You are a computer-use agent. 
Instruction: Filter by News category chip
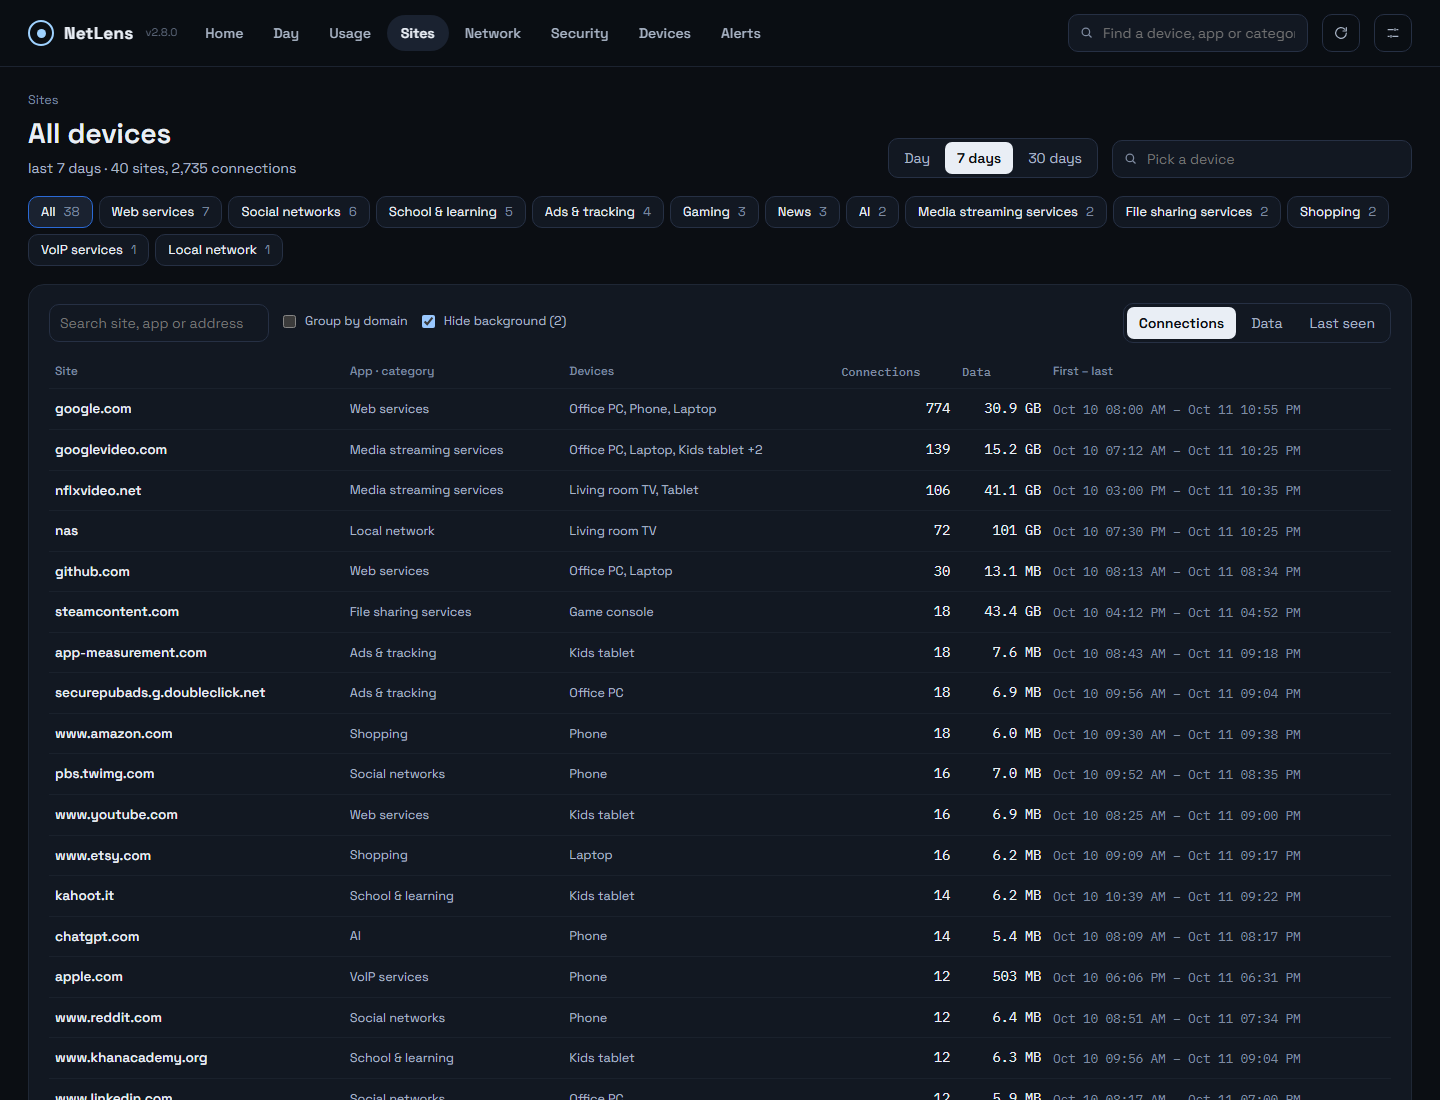pyautogui.click(x=803, y=212)
